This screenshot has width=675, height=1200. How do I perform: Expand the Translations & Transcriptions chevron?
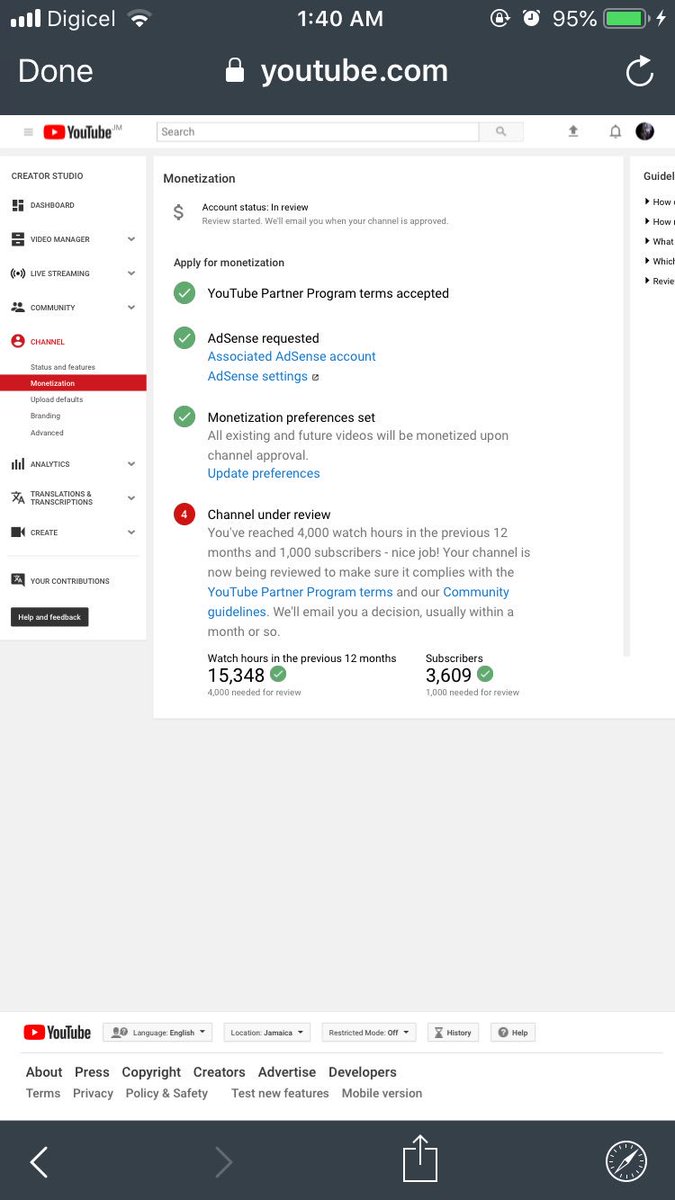click(131, 498)
